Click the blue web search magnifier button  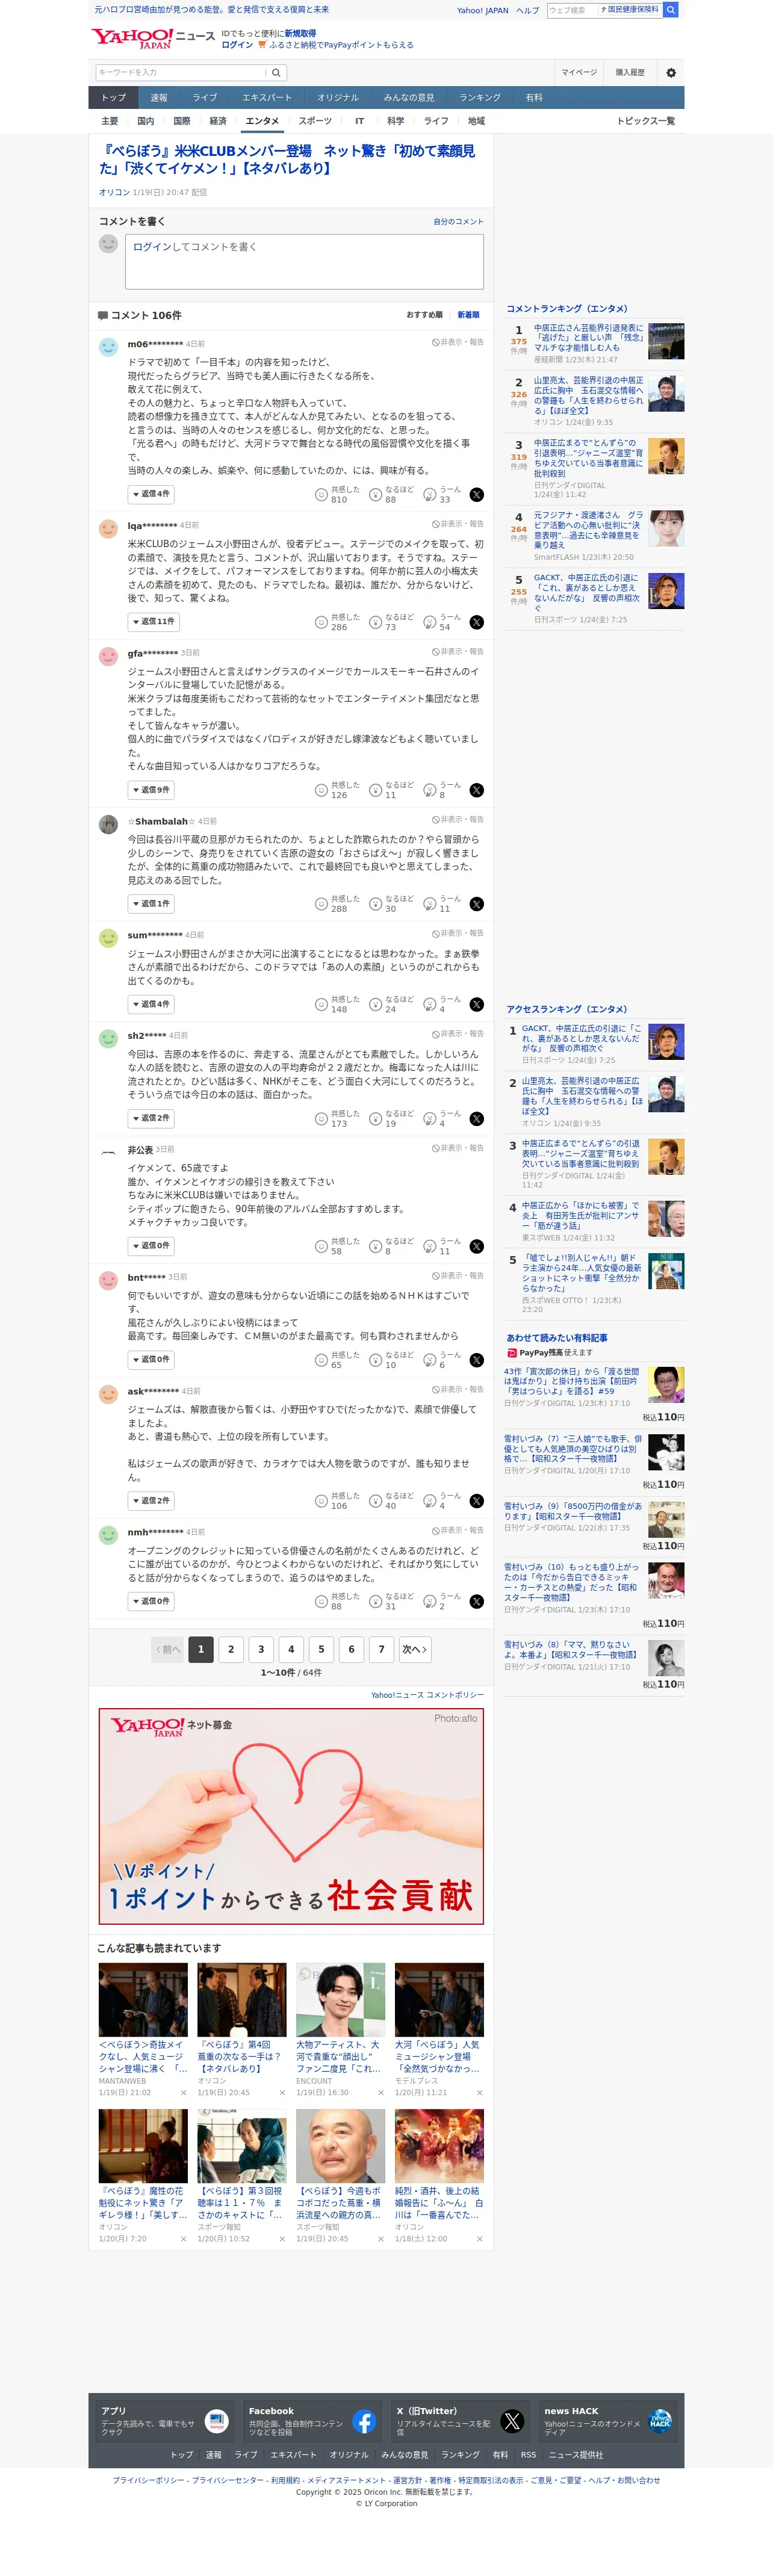click(x=671, y=10)
